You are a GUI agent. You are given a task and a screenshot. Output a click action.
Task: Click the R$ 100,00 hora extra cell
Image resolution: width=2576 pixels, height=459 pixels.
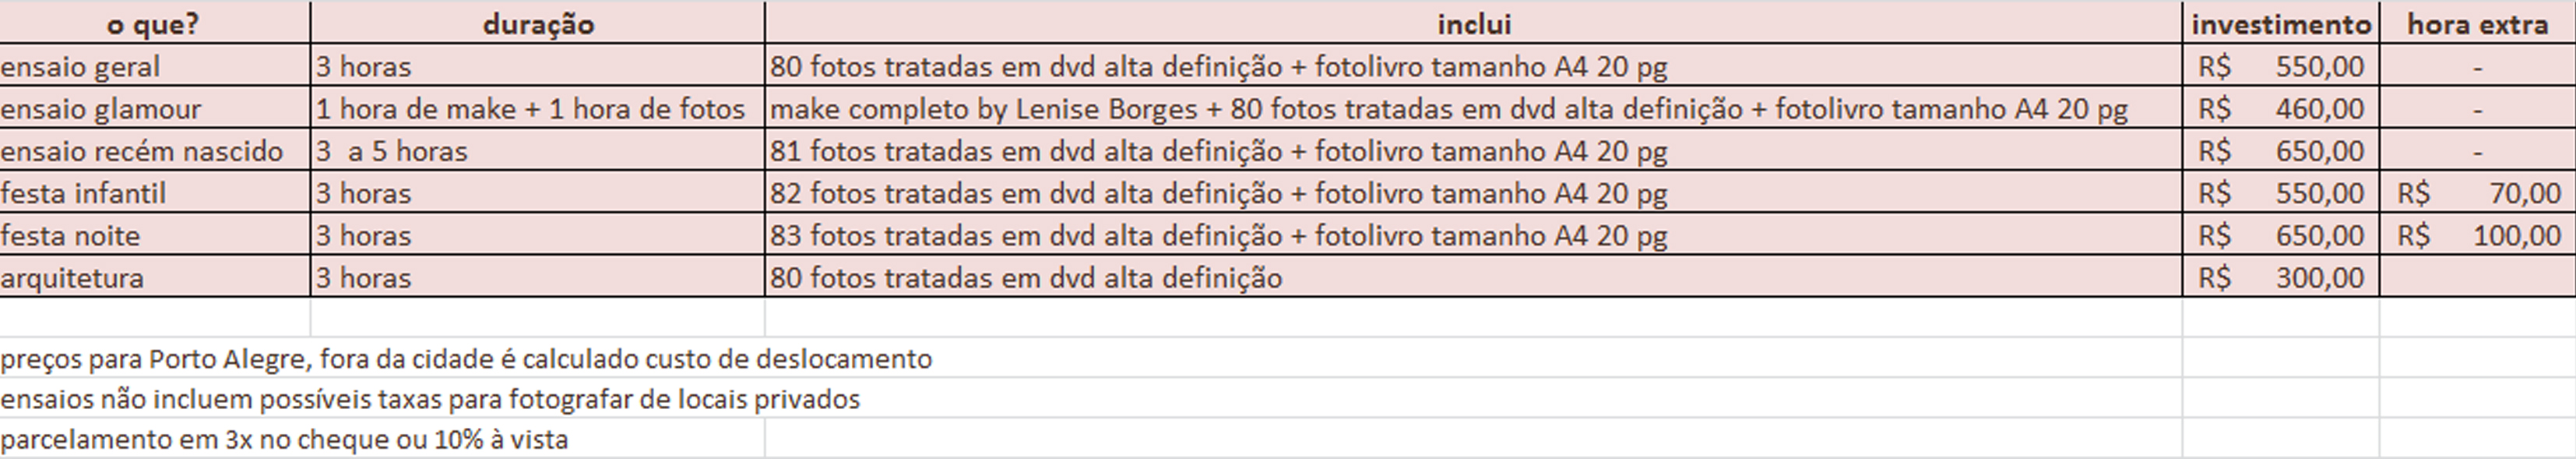point(2477,235)
